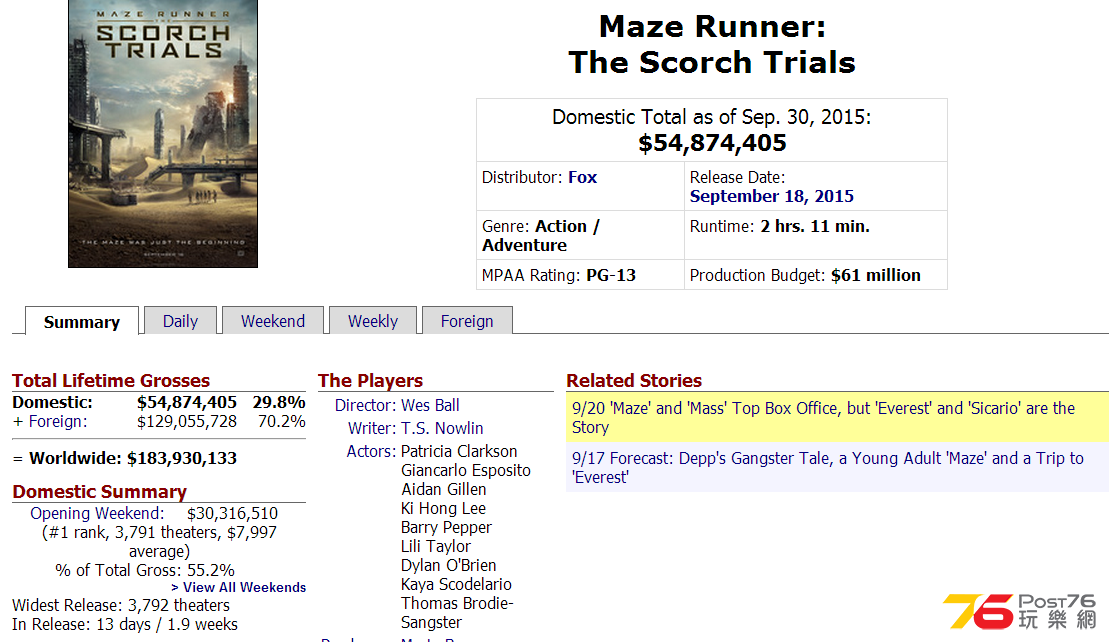Open the Fox distributor link
This screenshot has width=1113, height=642.
582,178
